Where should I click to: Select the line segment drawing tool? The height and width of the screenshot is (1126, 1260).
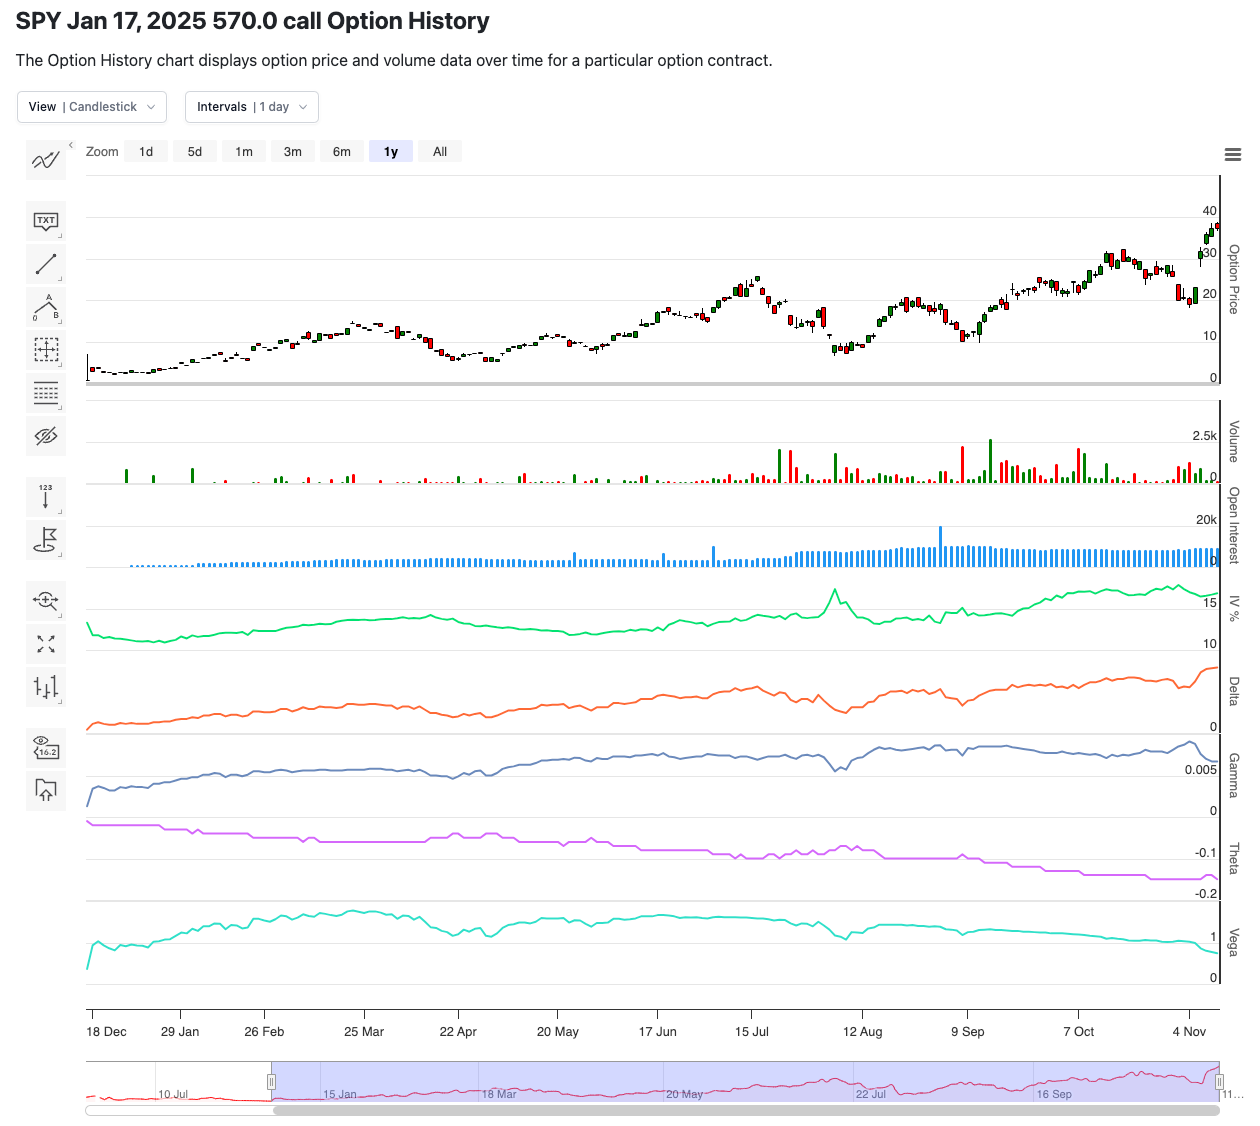tap(46, 264)
